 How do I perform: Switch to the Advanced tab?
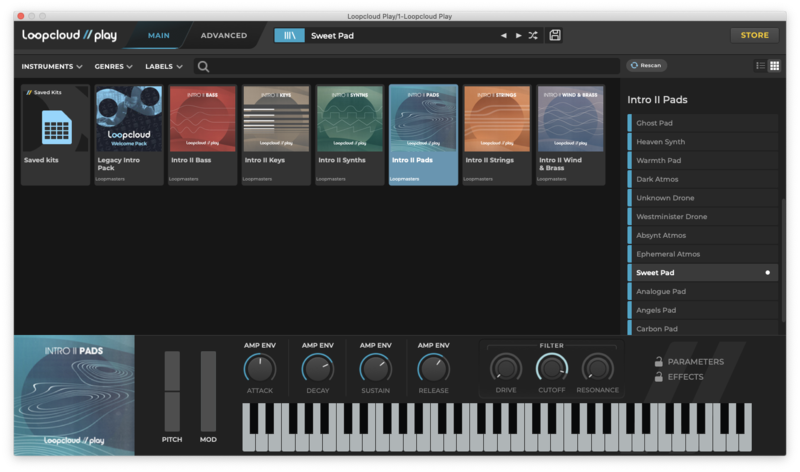(224, 36)
